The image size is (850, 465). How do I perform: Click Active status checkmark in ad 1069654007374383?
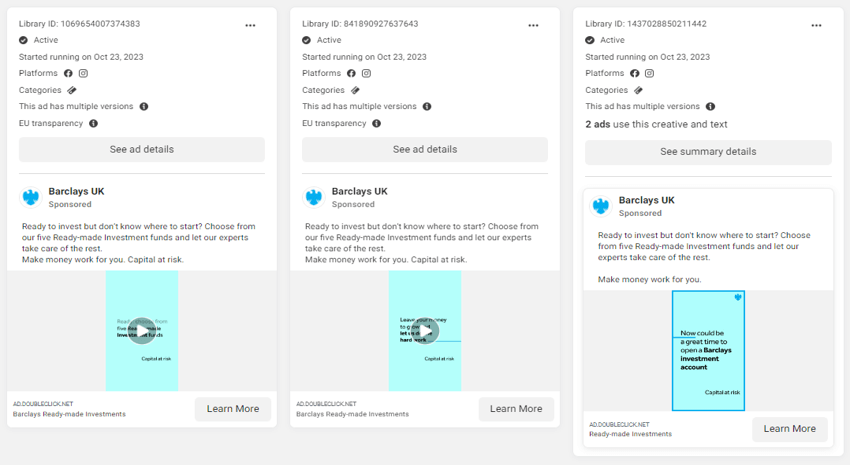coord(23,40)
